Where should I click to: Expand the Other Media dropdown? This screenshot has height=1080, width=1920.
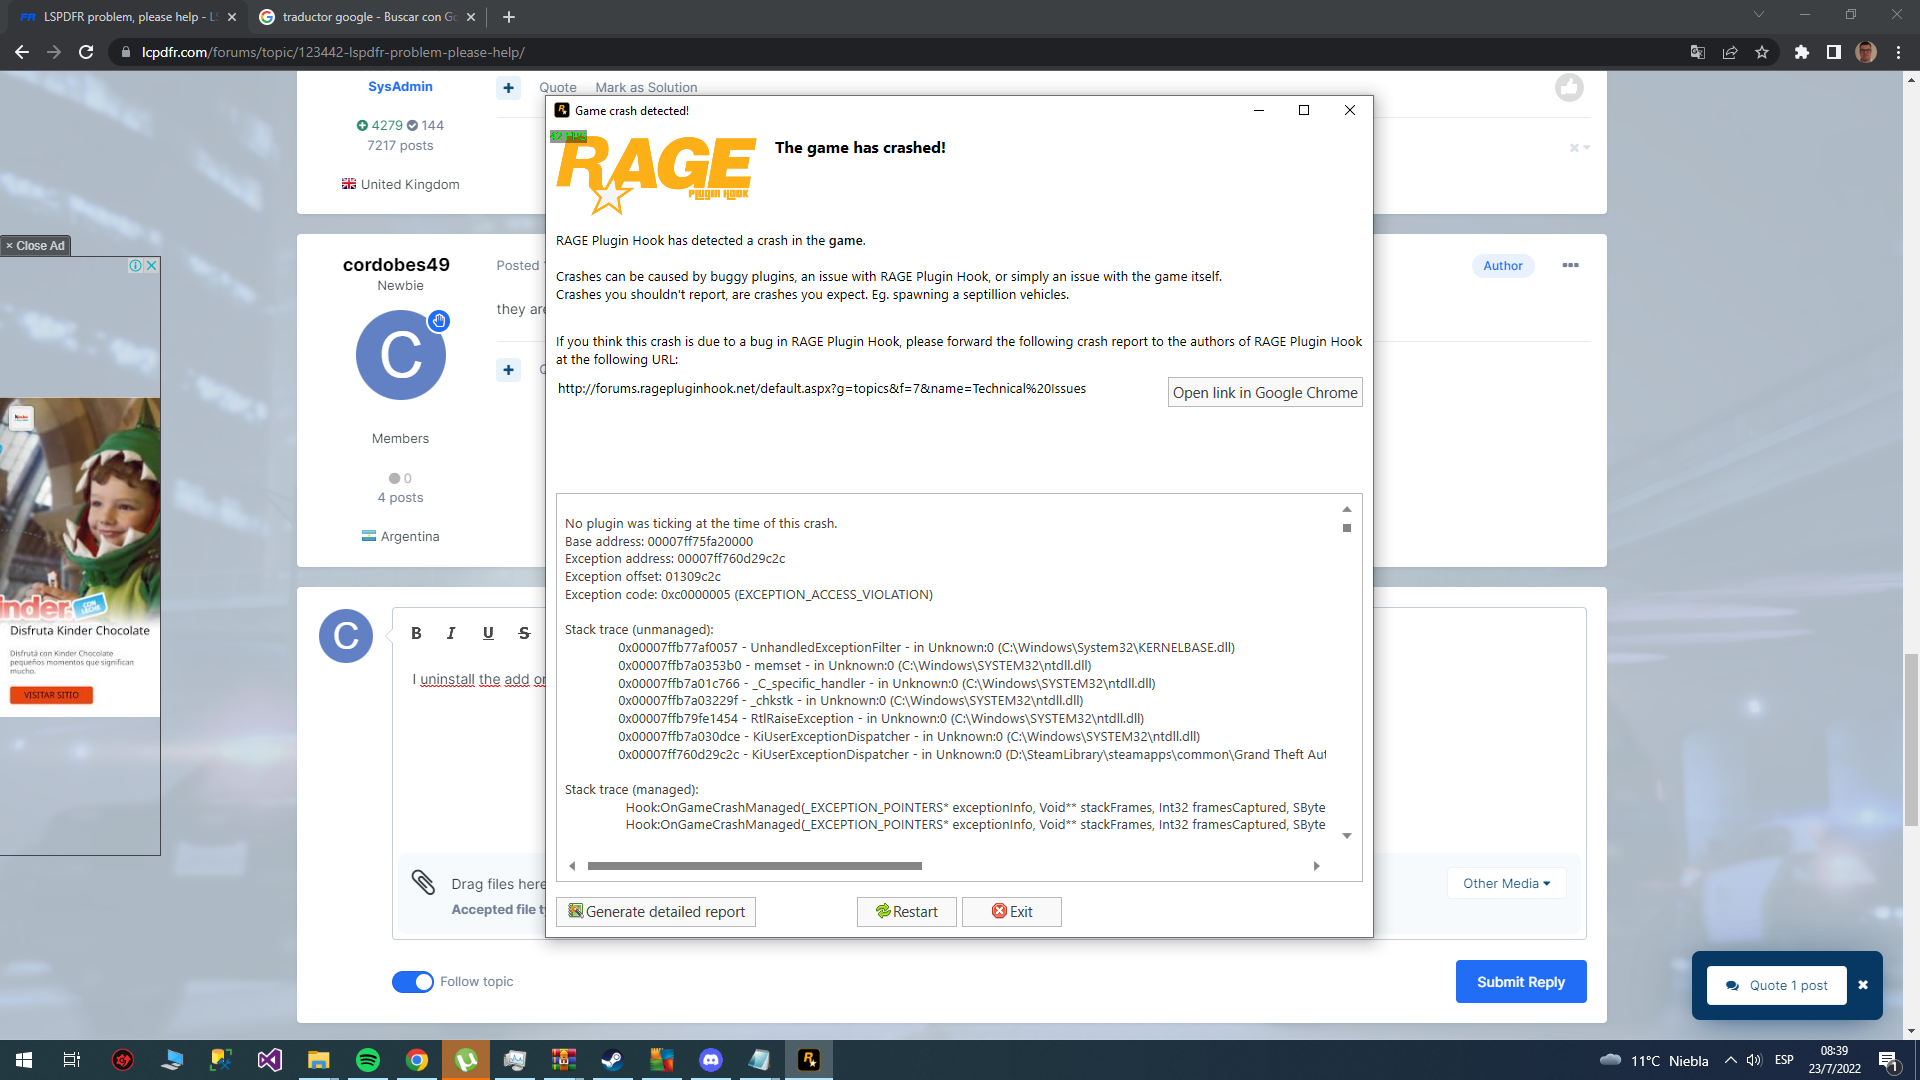pyautogui.click(x=1506, y=883)
